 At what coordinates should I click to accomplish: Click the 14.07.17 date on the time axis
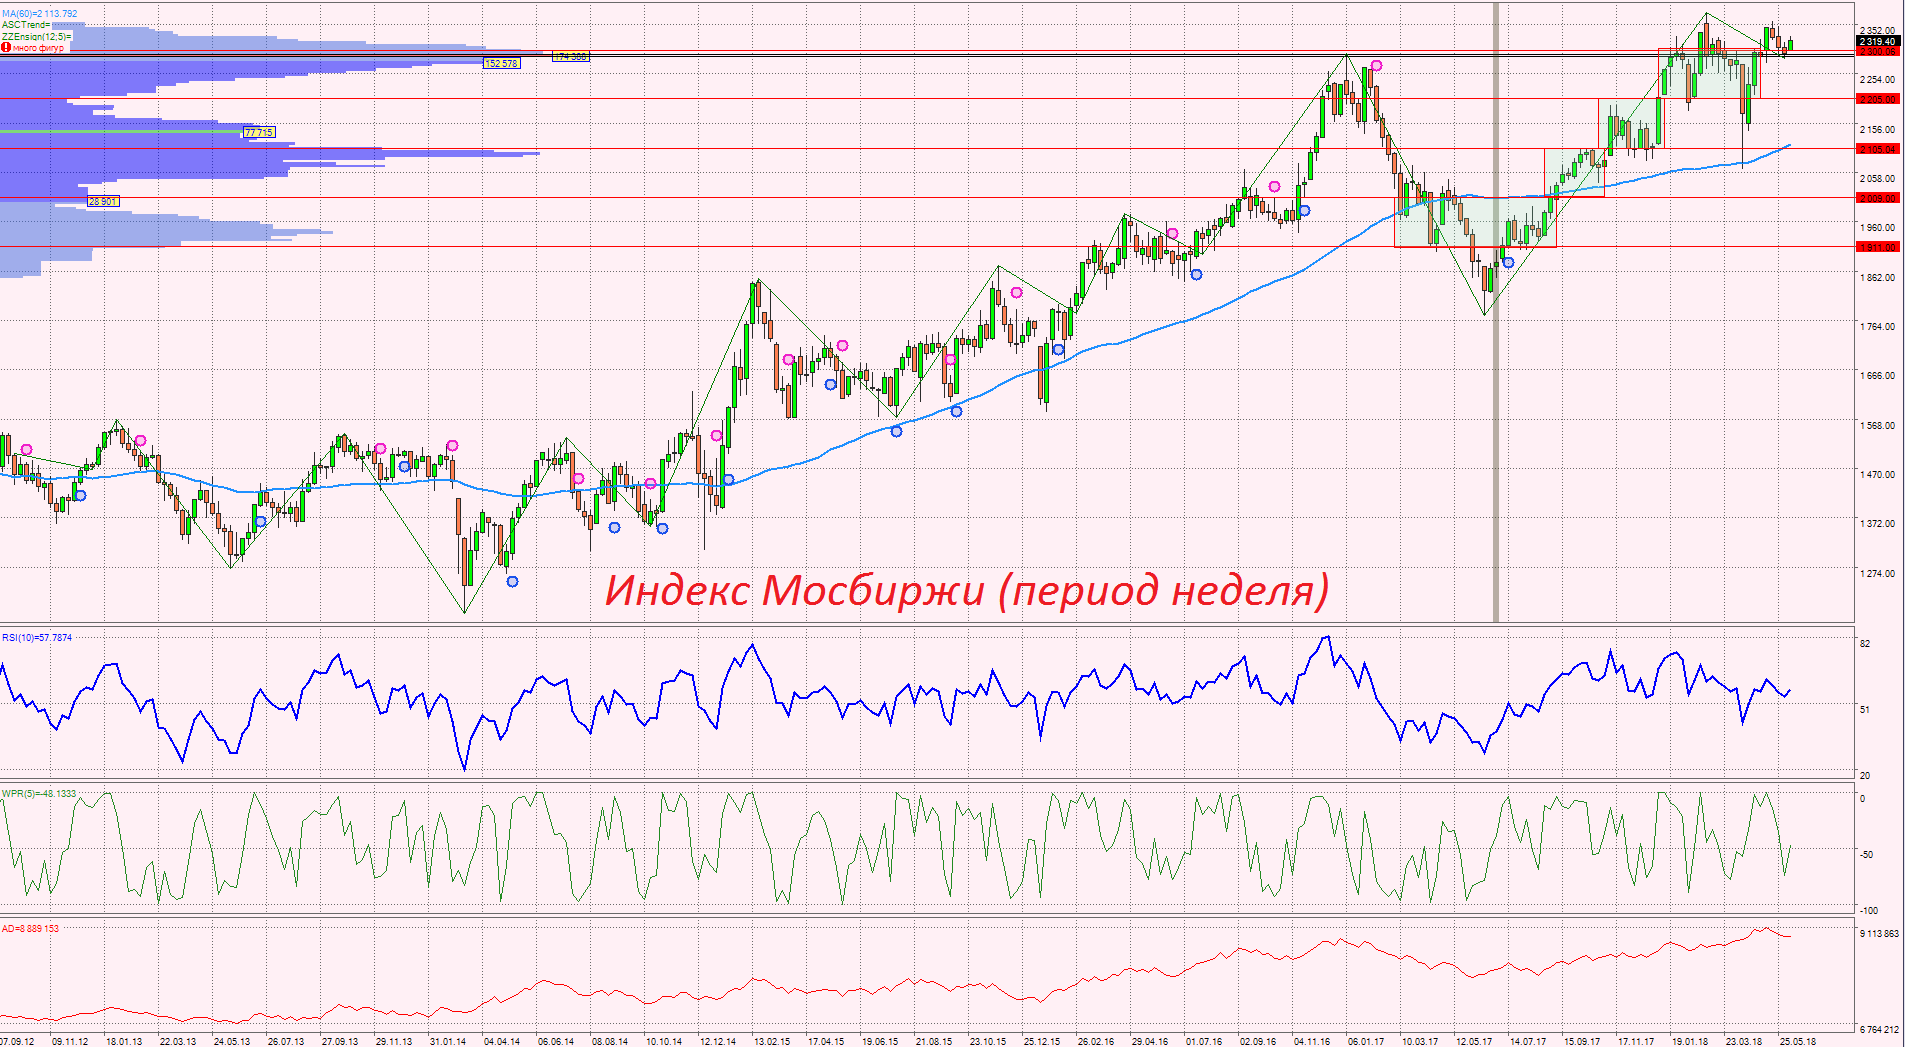point(1528,1041)
